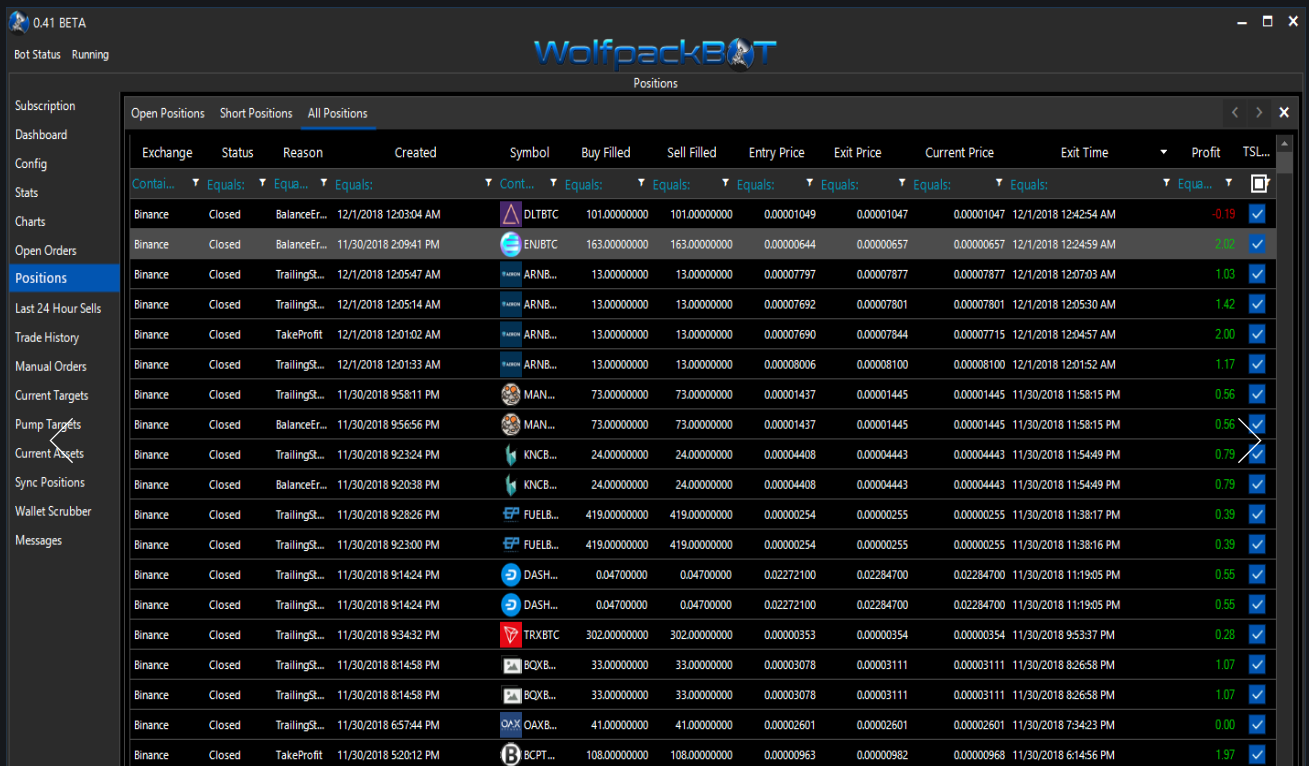Open Buy Filled column filter funnel
1309x766 pixels.
[x=641, y=184]
